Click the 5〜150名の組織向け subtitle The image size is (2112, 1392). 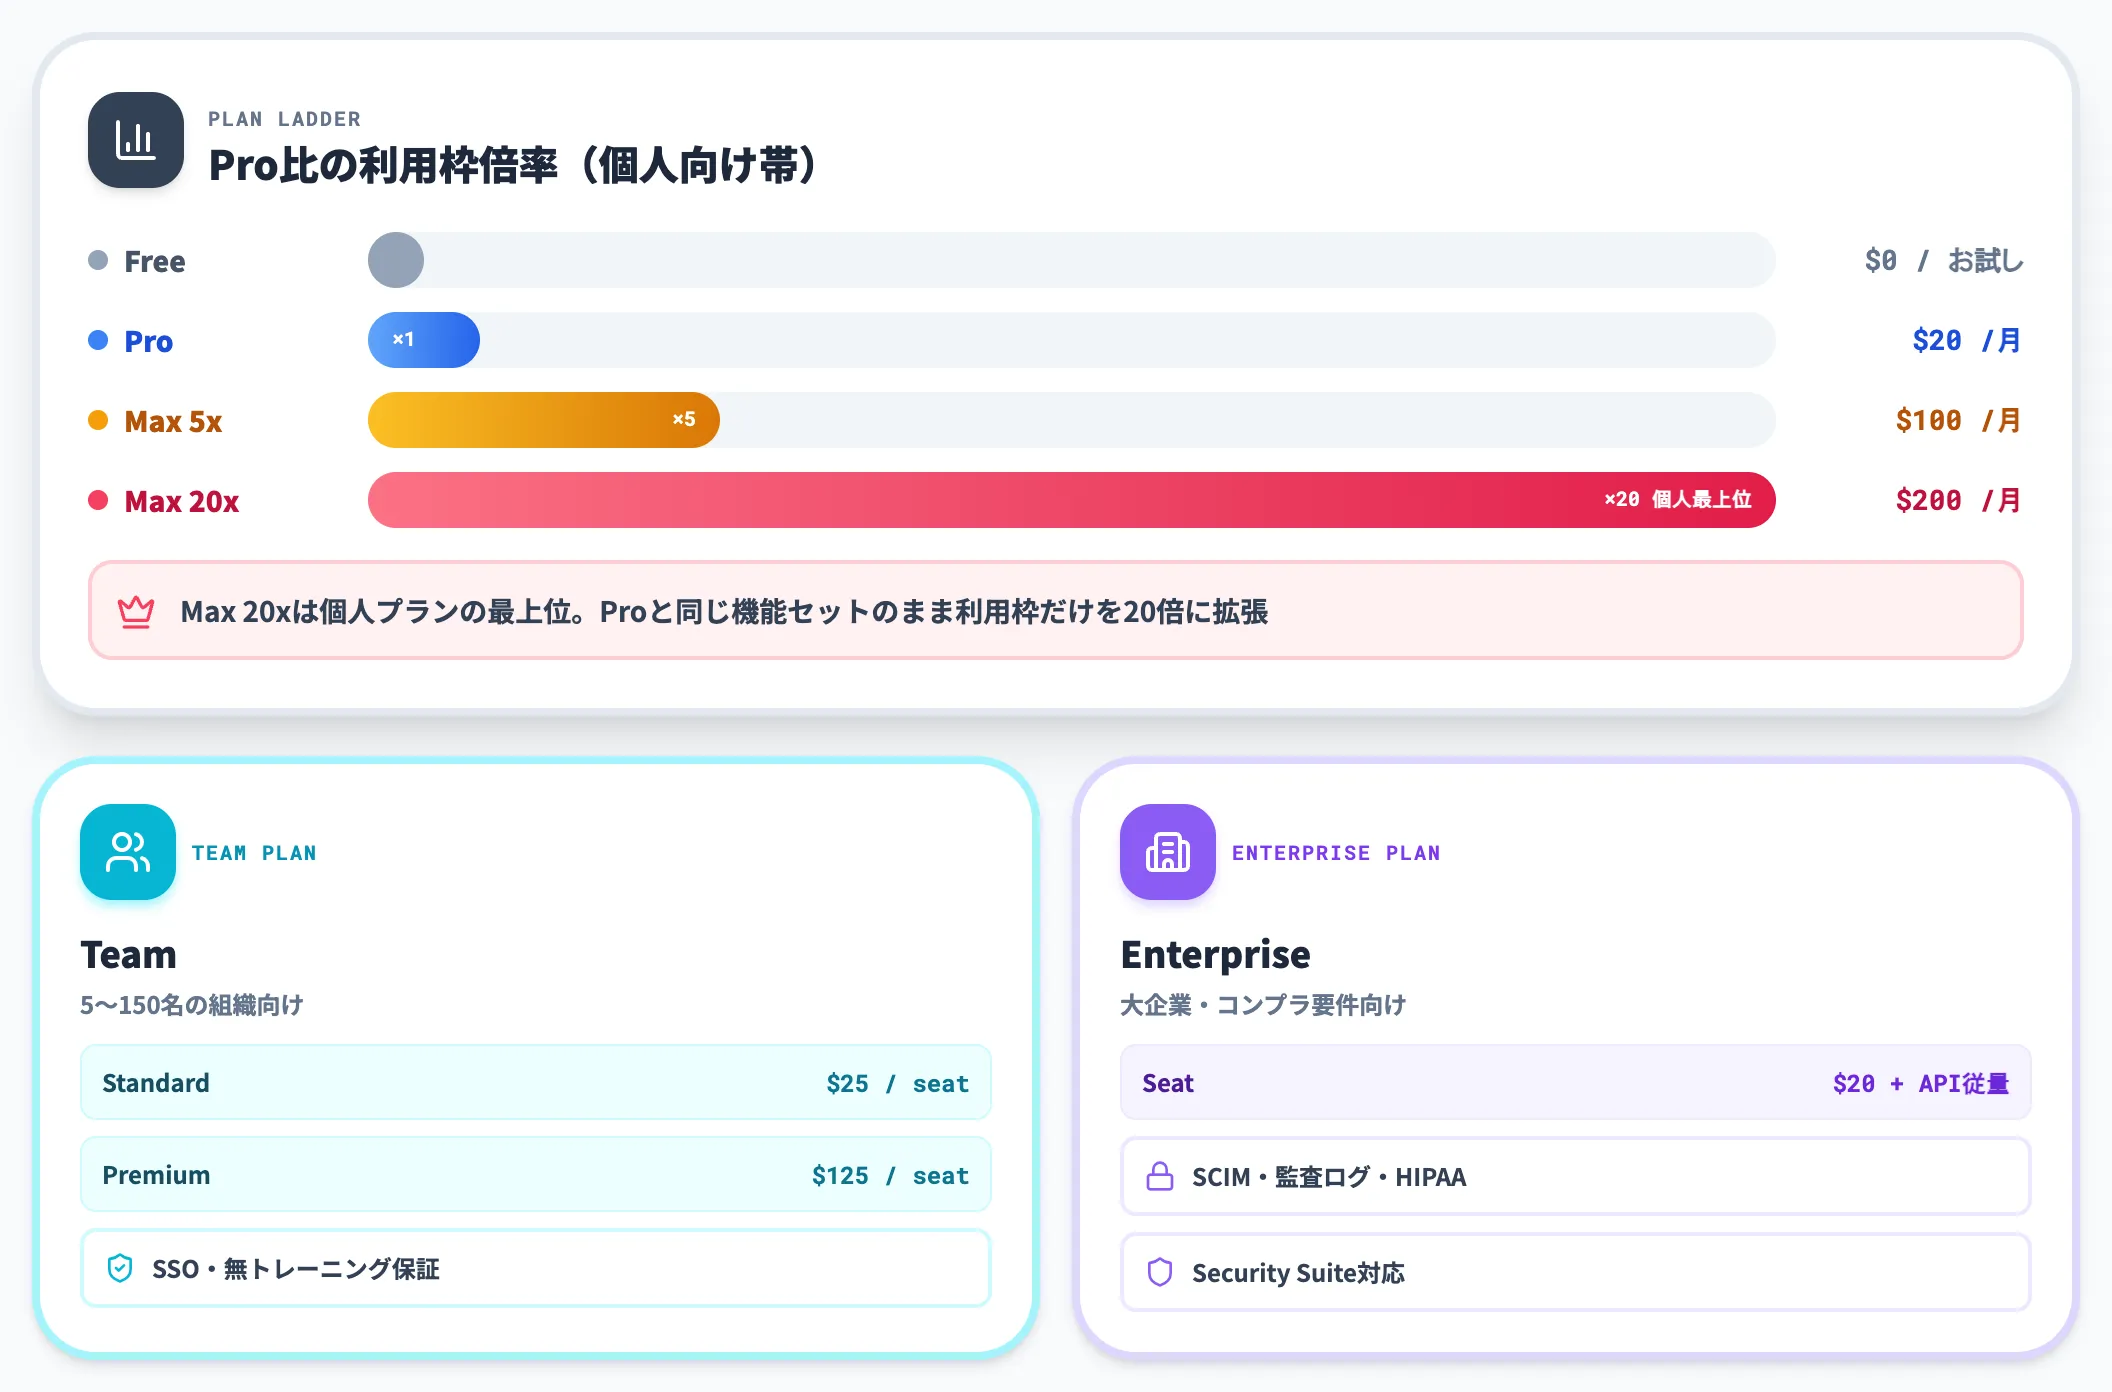[192, 1005]
